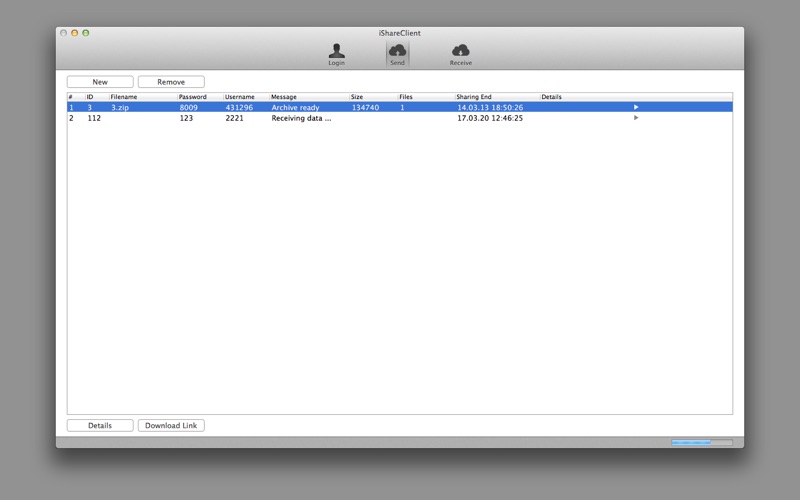Viewport: 800px width, 500px height.
Task: Click the New button
Action: click(100, 82)
